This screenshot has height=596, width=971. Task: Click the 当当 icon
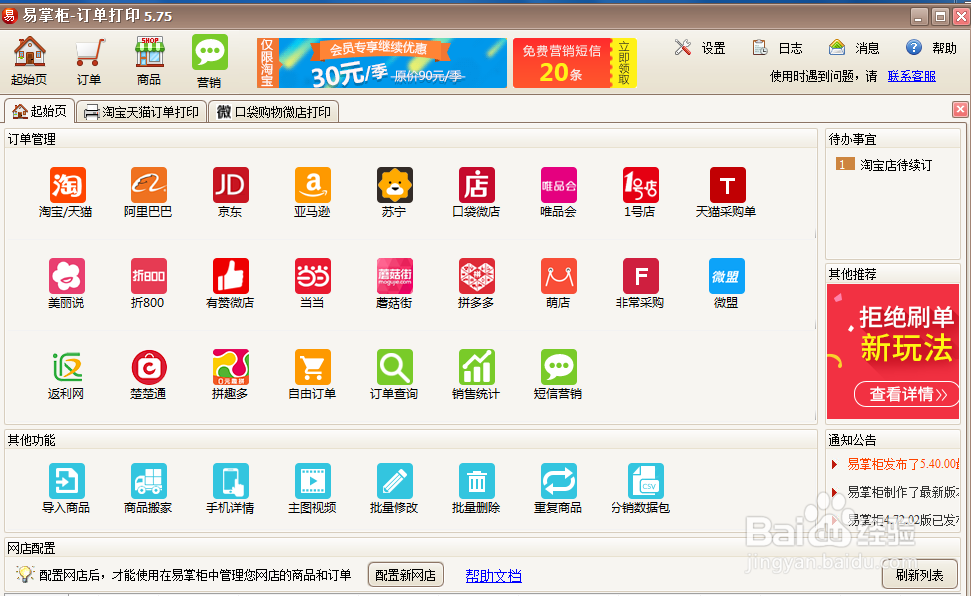click(x=313, y=276)
